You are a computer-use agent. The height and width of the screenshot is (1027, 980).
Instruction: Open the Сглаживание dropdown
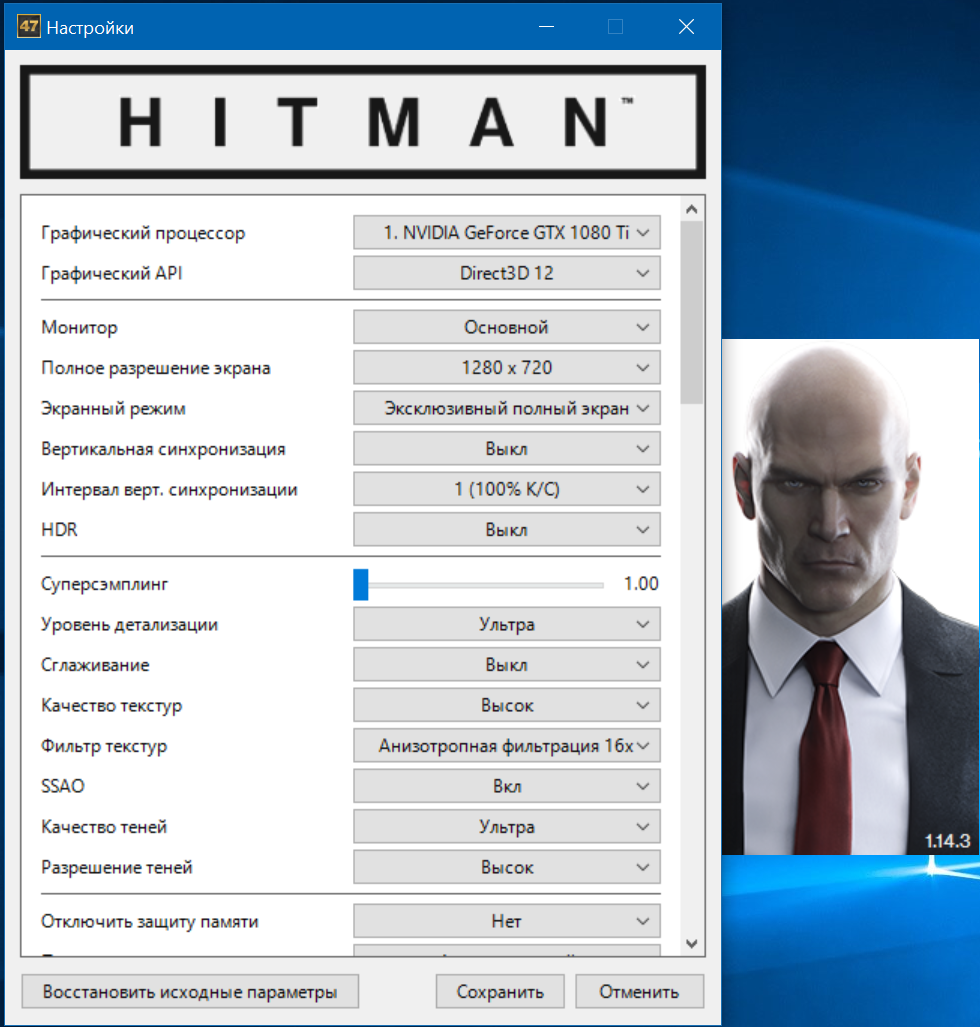tap(506, 665)
